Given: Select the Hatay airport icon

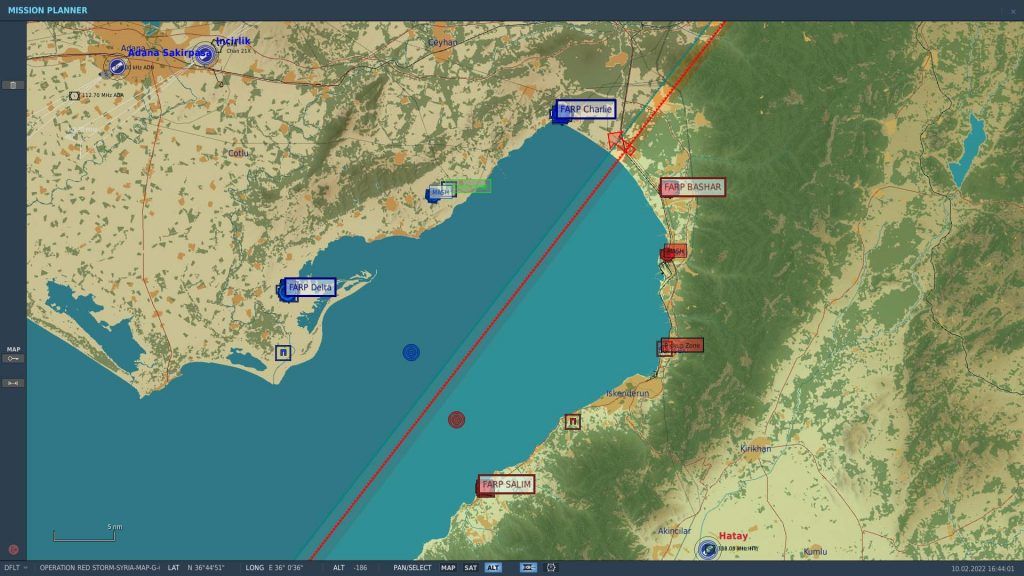Looking at the screenshot, I should point(708,547).
